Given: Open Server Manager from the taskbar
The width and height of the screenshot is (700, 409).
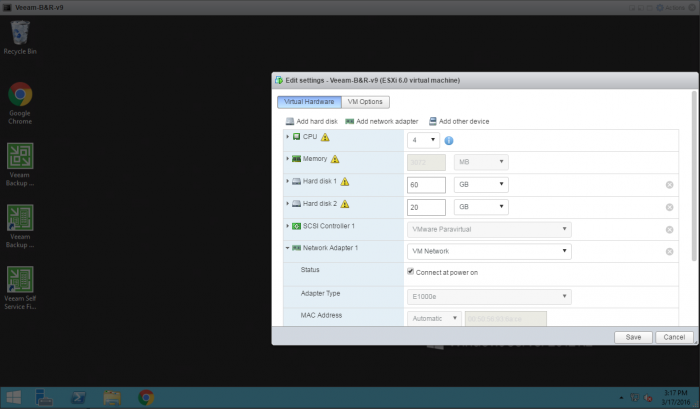Looking at the screenshot, I should click(x=44, y=397).
